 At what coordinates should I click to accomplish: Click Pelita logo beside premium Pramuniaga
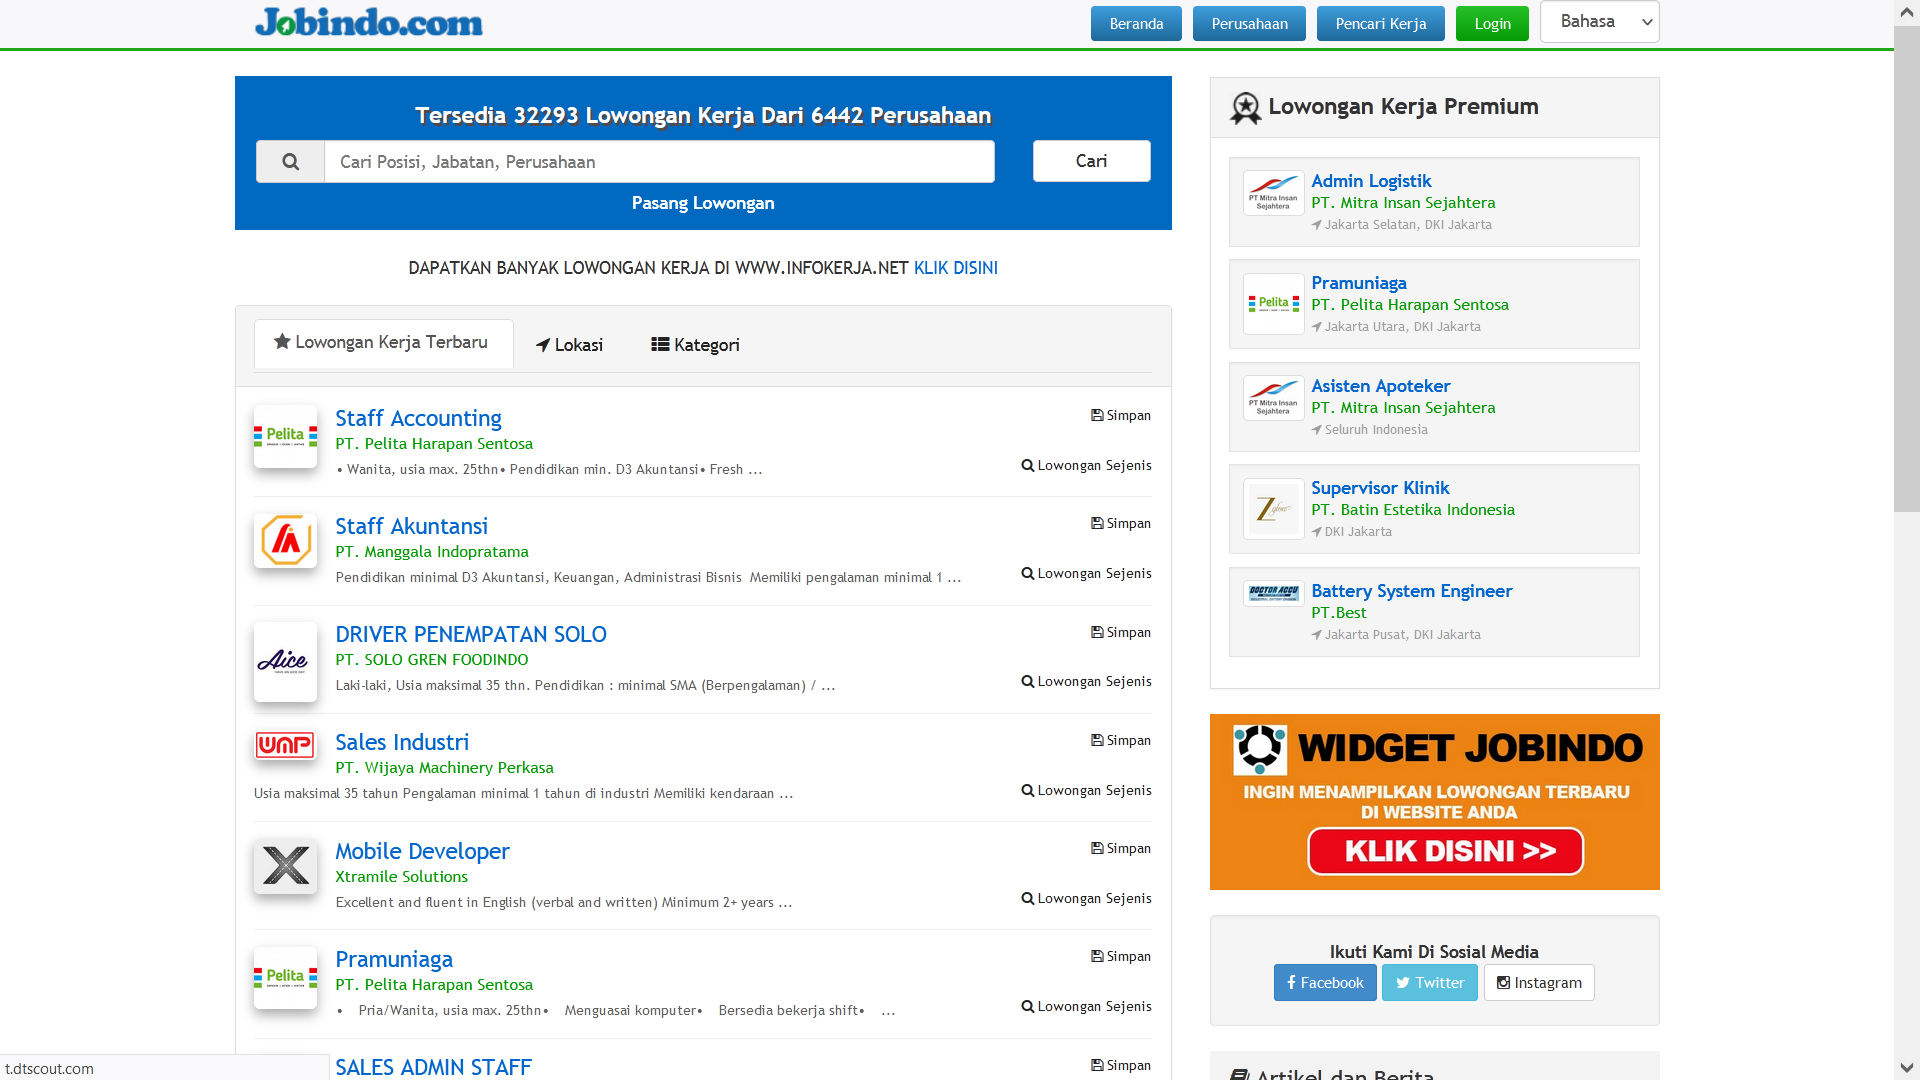coord(1273,304)
